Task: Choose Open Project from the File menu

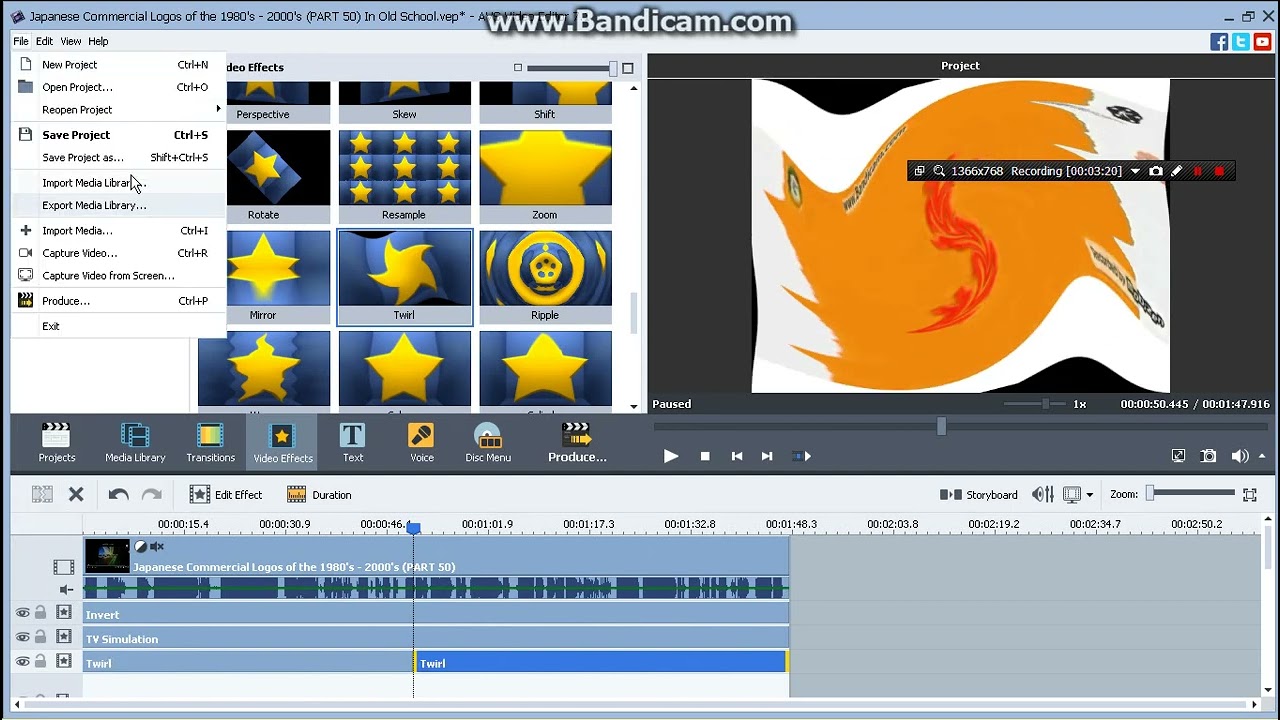Action: pyautogui.click(x=119, y=87)
